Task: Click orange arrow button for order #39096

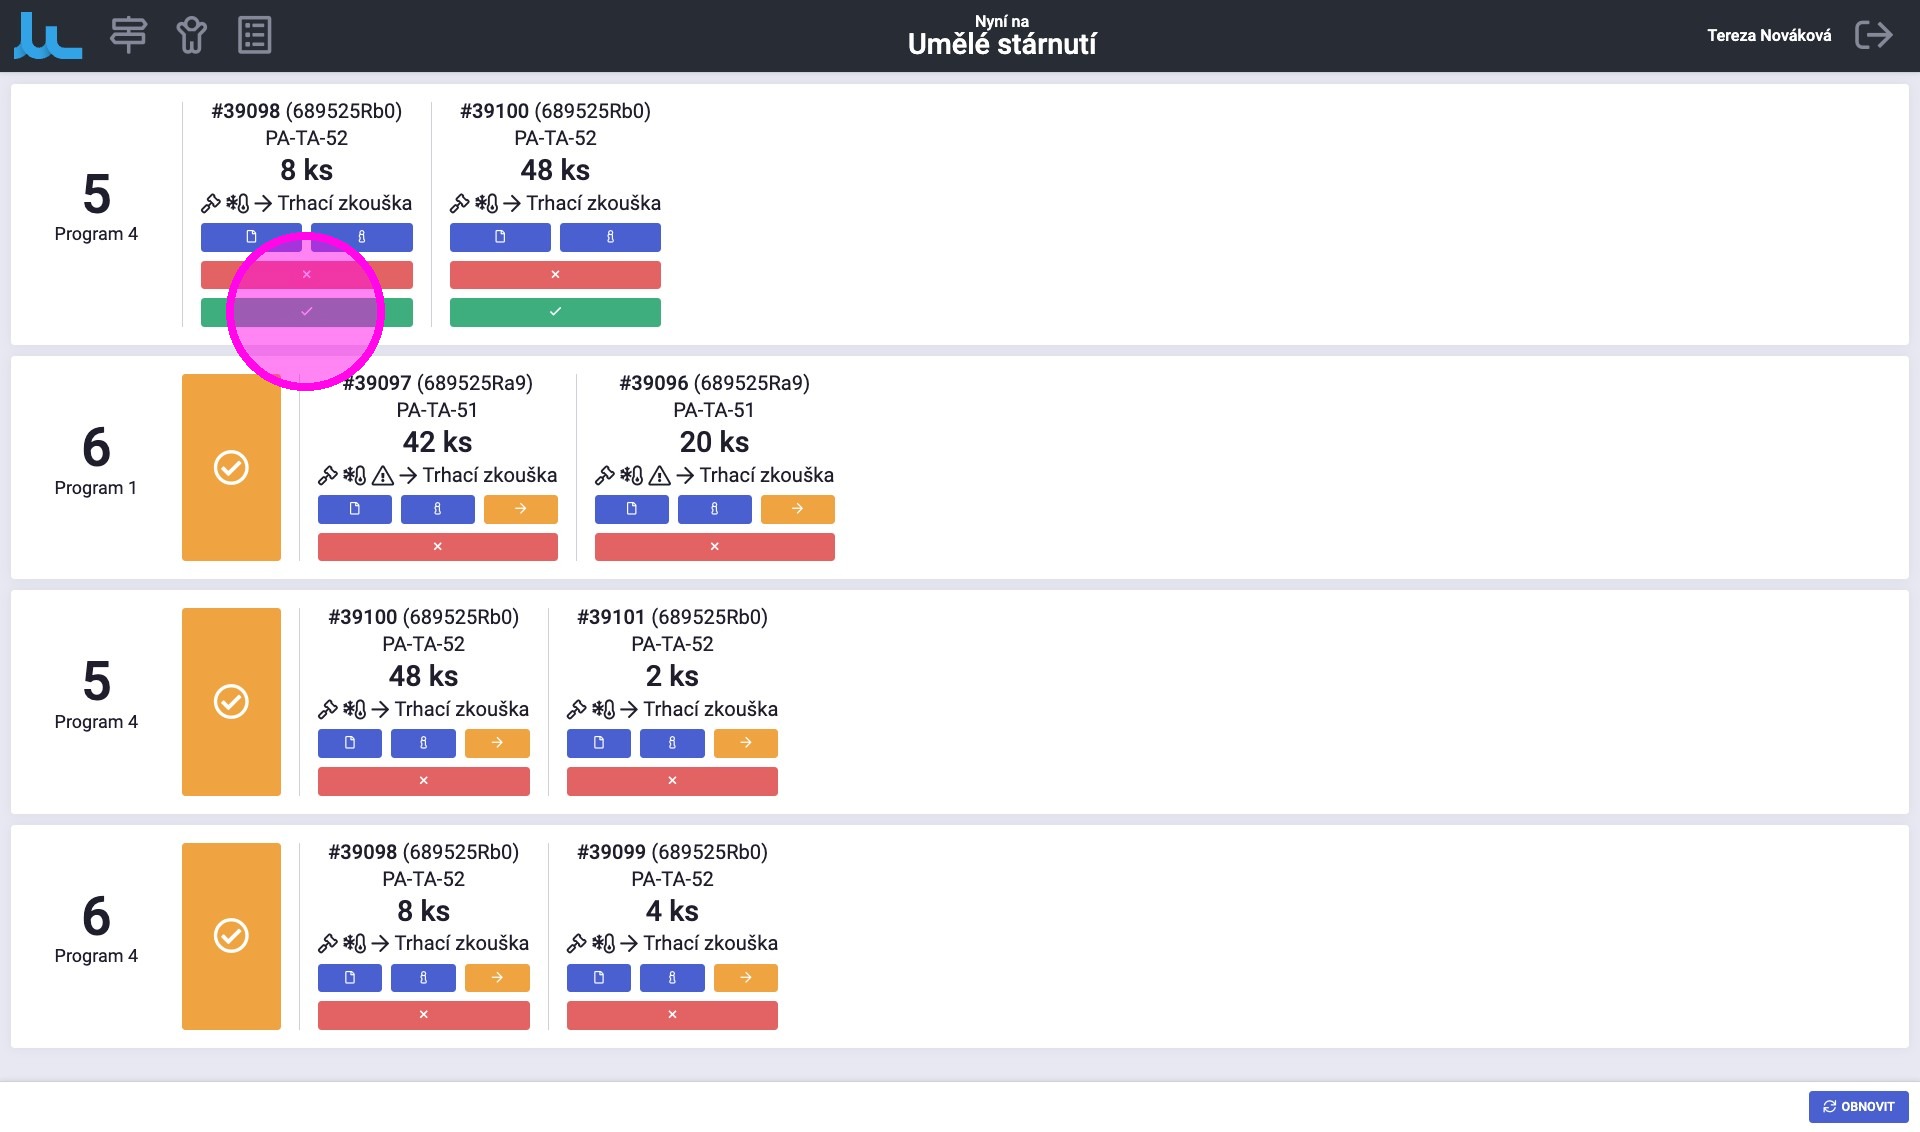Action: (797, 509)
